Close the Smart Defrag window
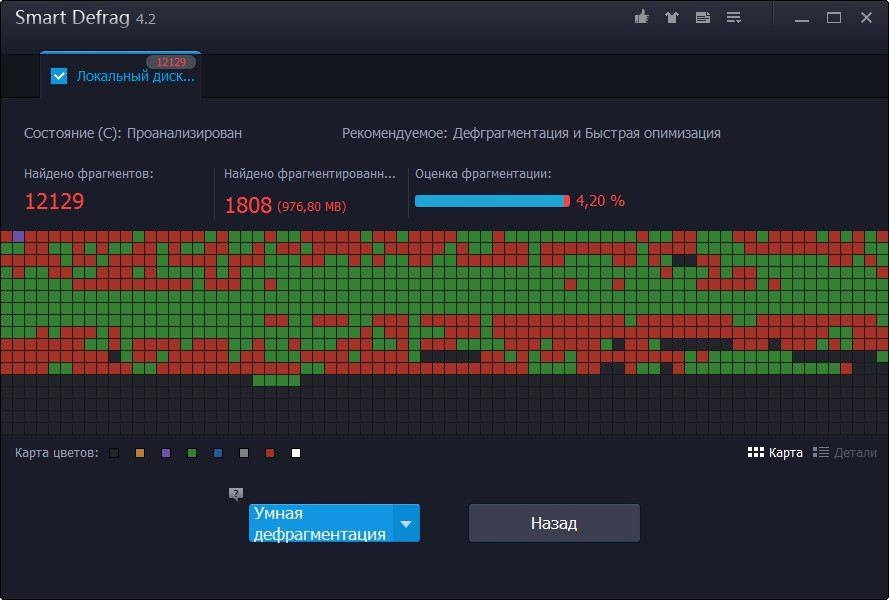The width and height of the screenshot is (889, 600). click(x=866, y=18)
